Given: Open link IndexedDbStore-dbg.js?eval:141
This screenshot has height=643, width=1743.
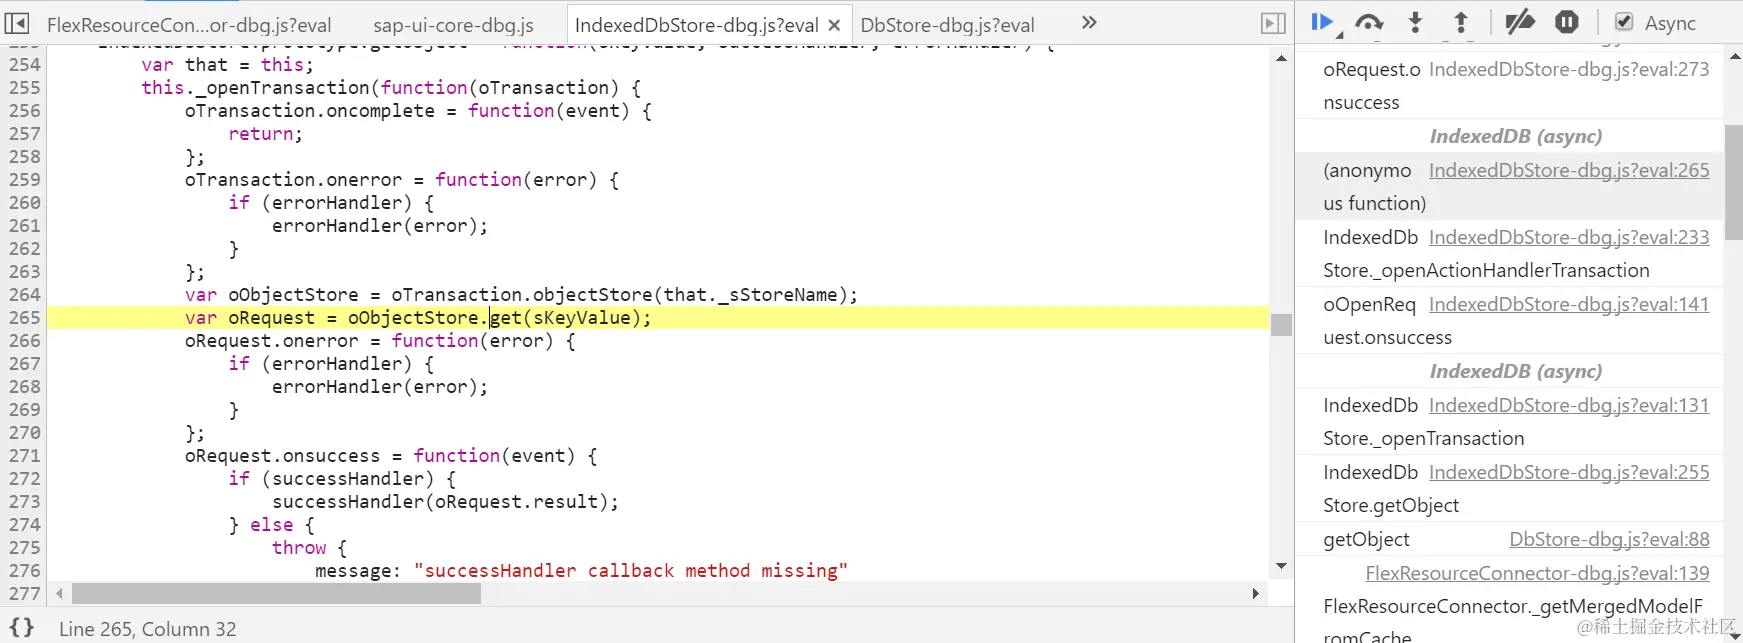Looking at the screenshot, I should click(1569, 304).
